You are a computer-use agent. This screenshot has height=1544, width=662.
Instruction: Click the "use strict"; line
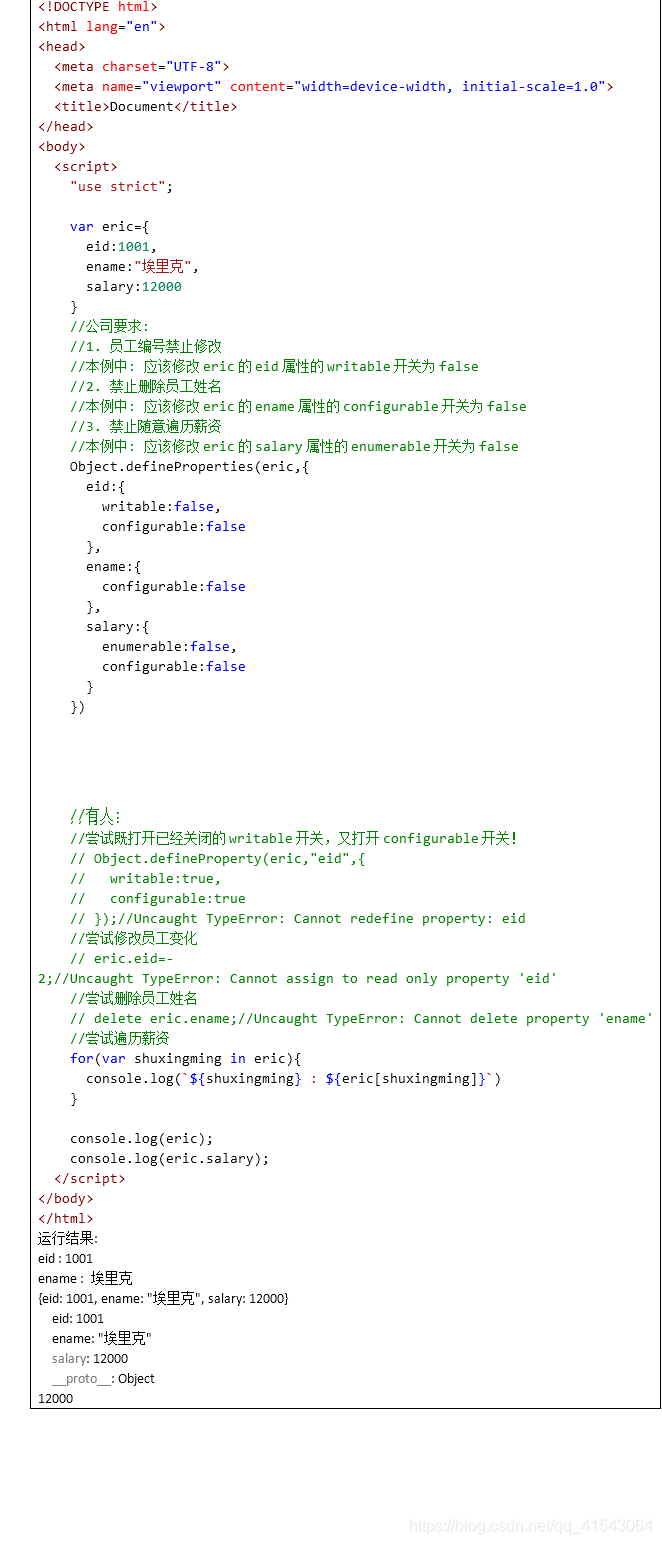[121, 186]
